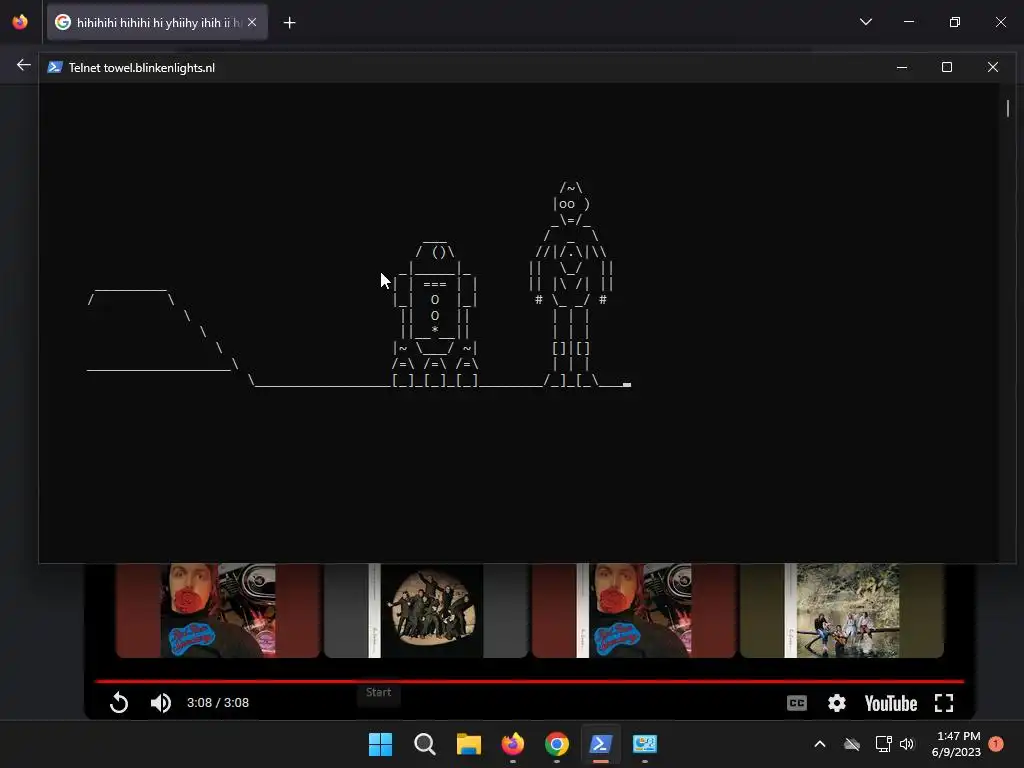
Task: Open YouTube player settings gear
Action: (837, 703)
